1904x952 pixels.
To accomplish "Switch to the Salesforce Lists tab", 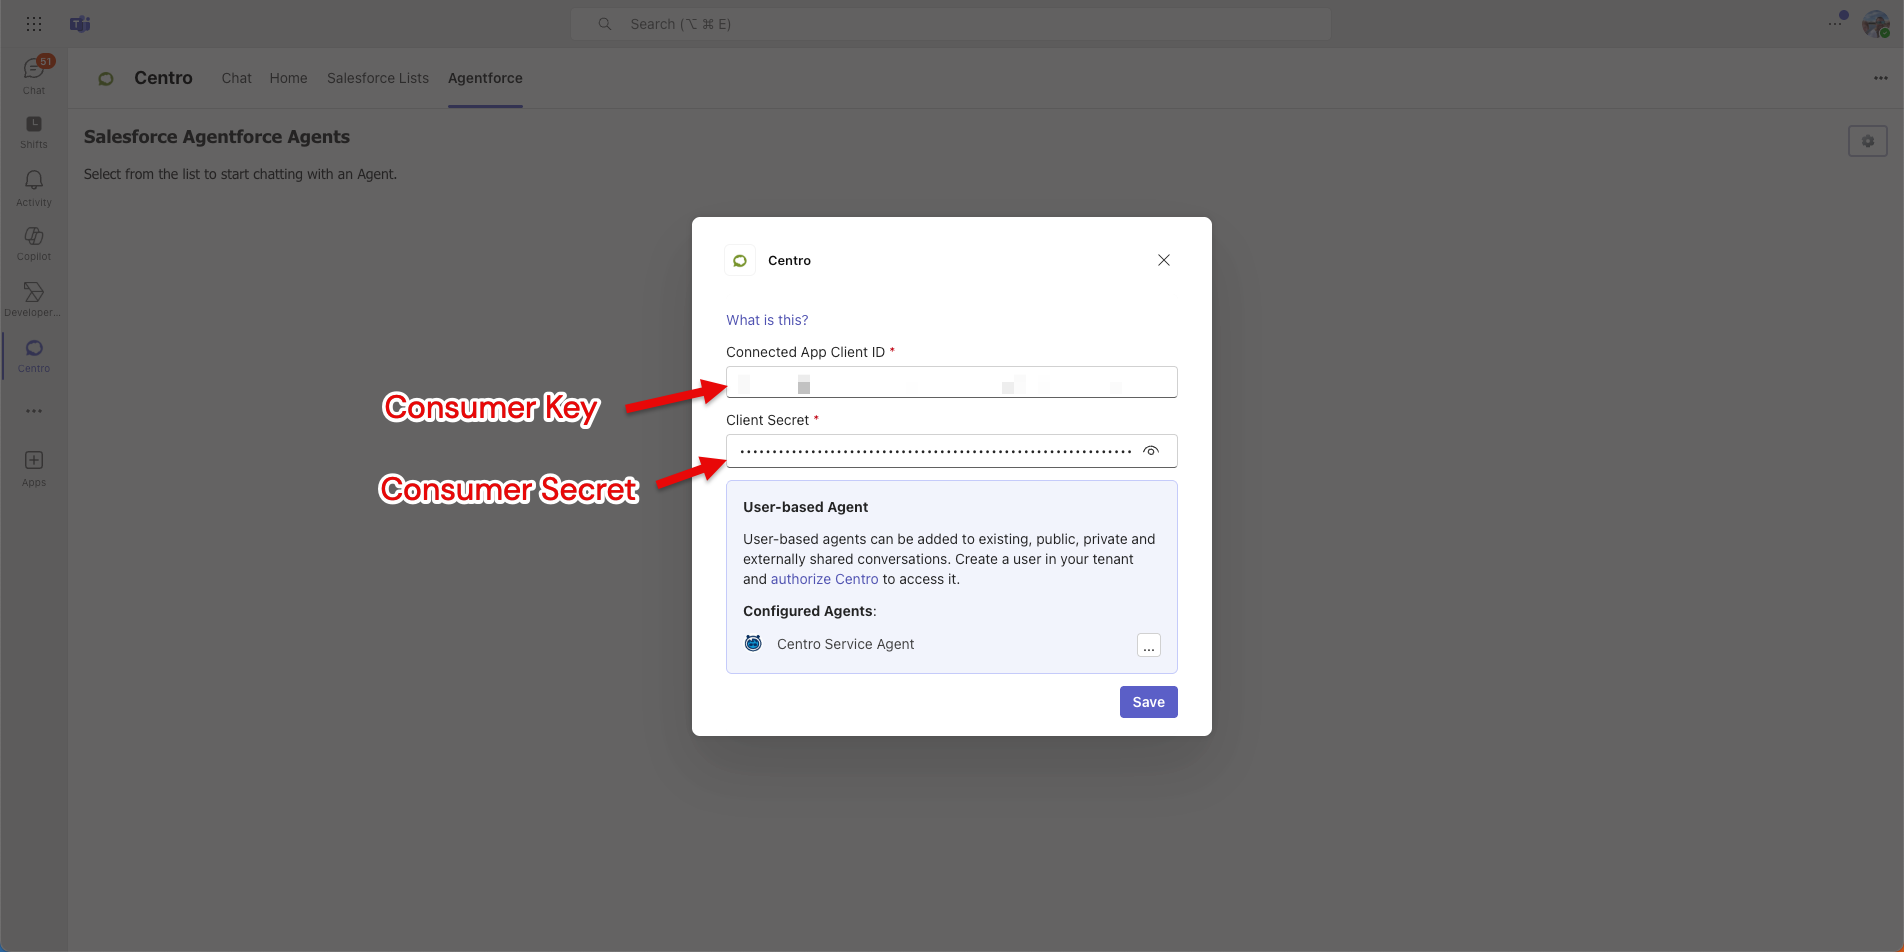I will point(377,78).
